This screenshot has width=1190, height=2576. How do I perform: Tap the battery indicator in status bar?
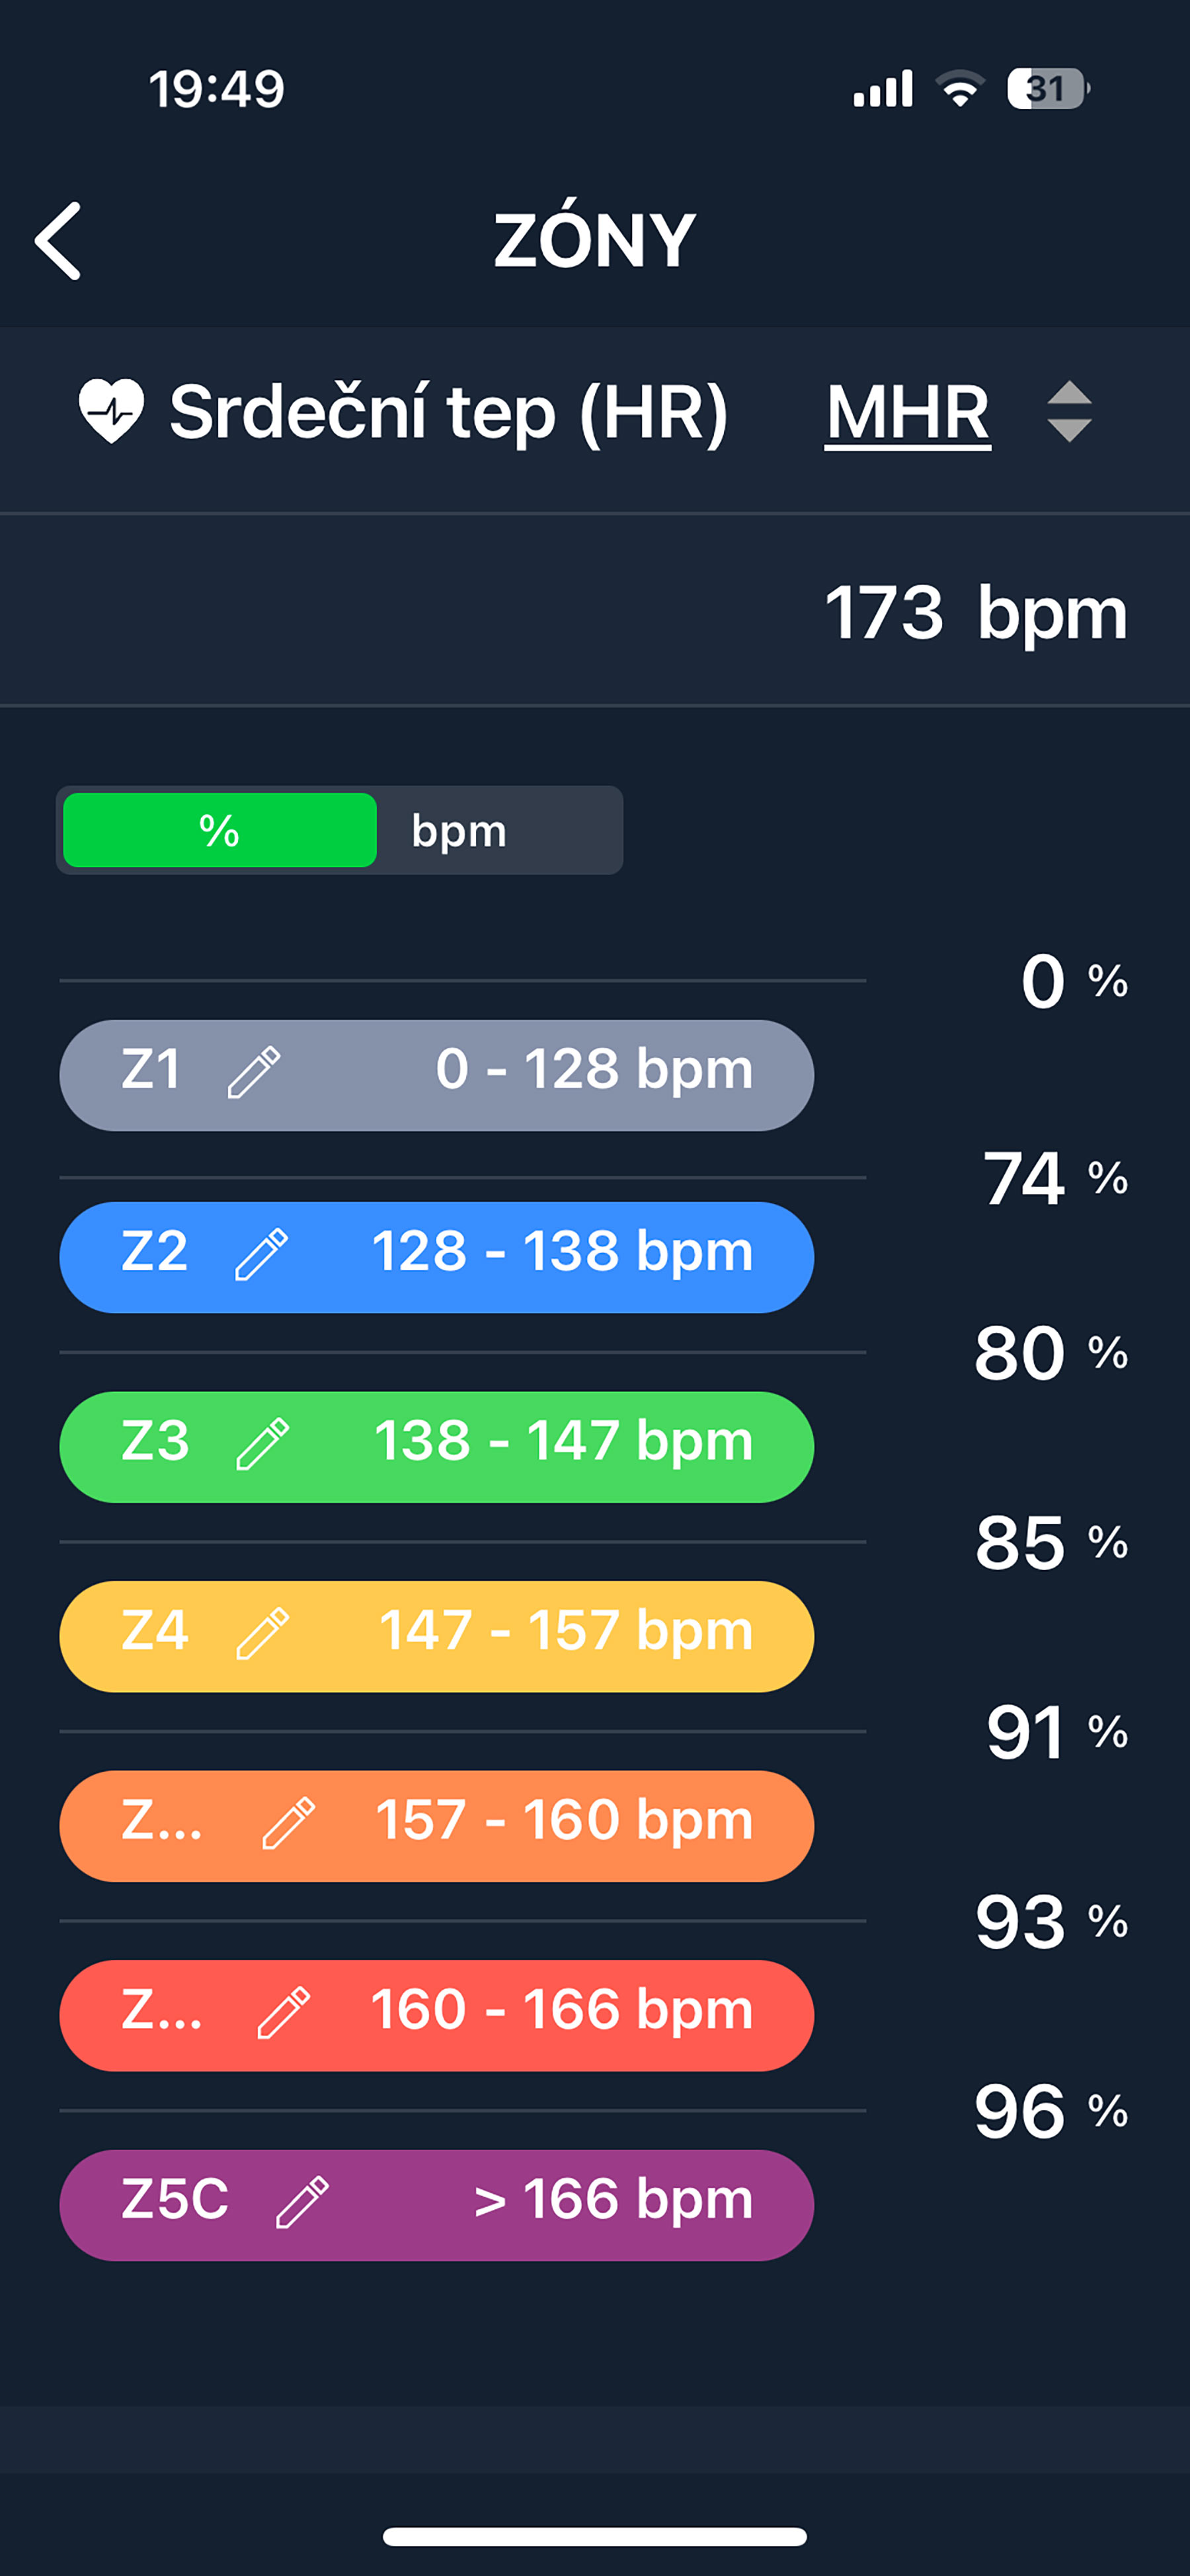(x=1046, y=89)
